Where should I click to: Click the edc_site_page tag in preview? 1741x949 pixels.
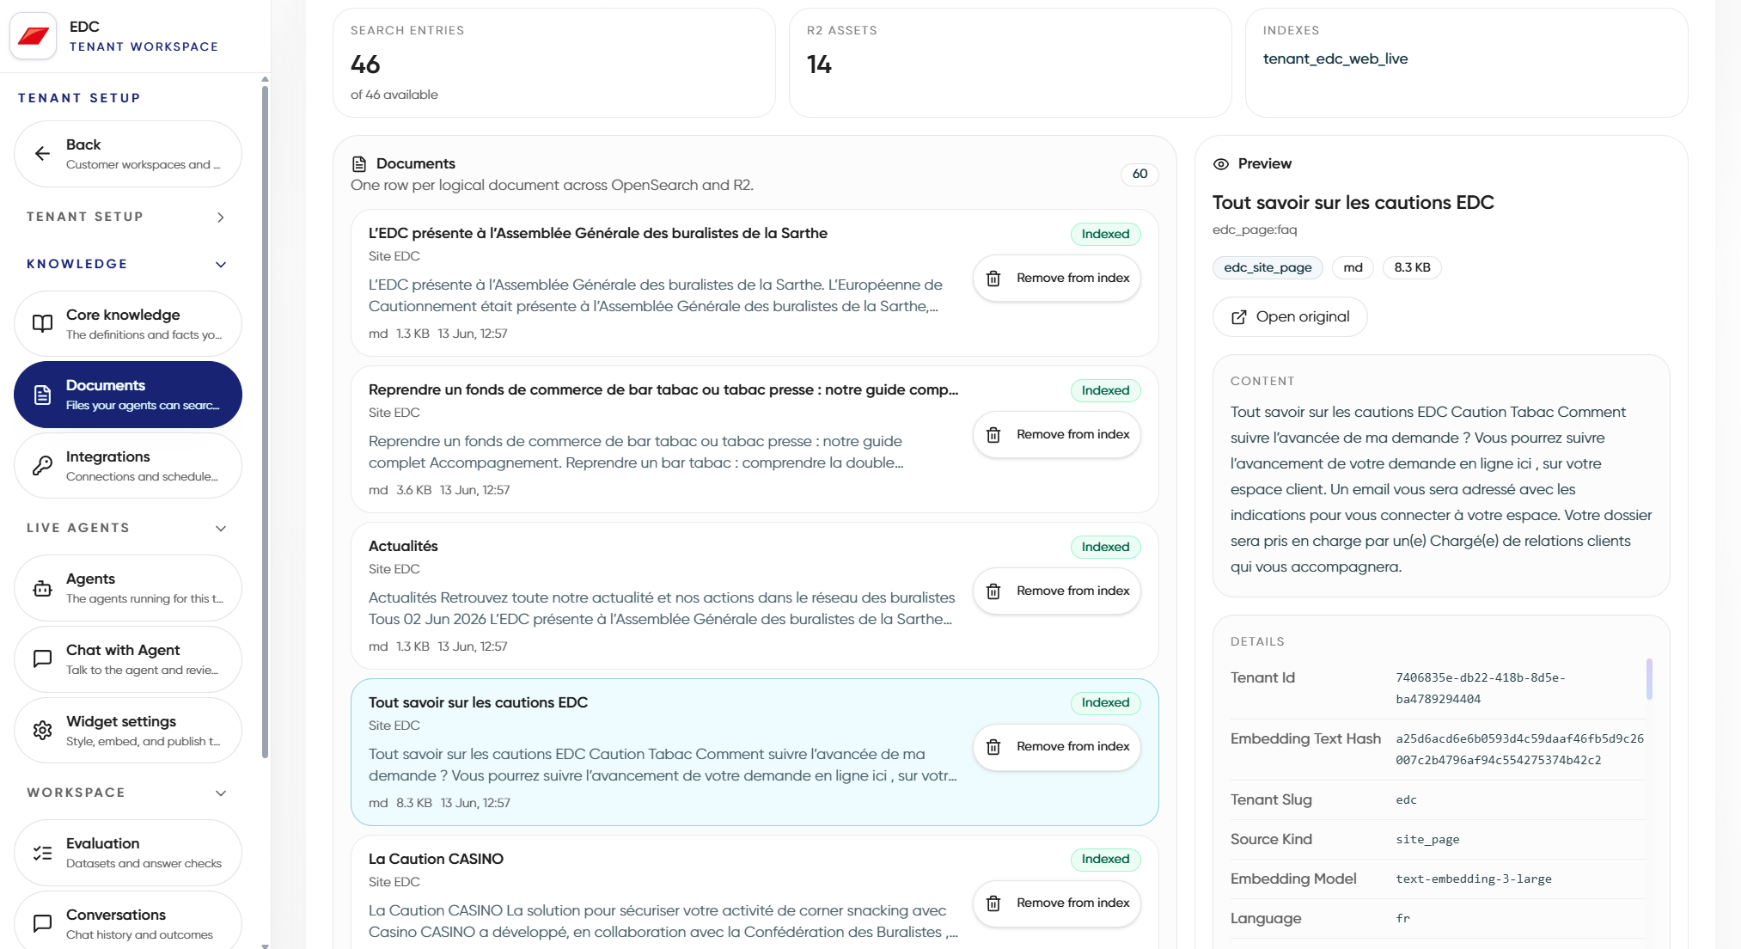tap(1268, 268)
